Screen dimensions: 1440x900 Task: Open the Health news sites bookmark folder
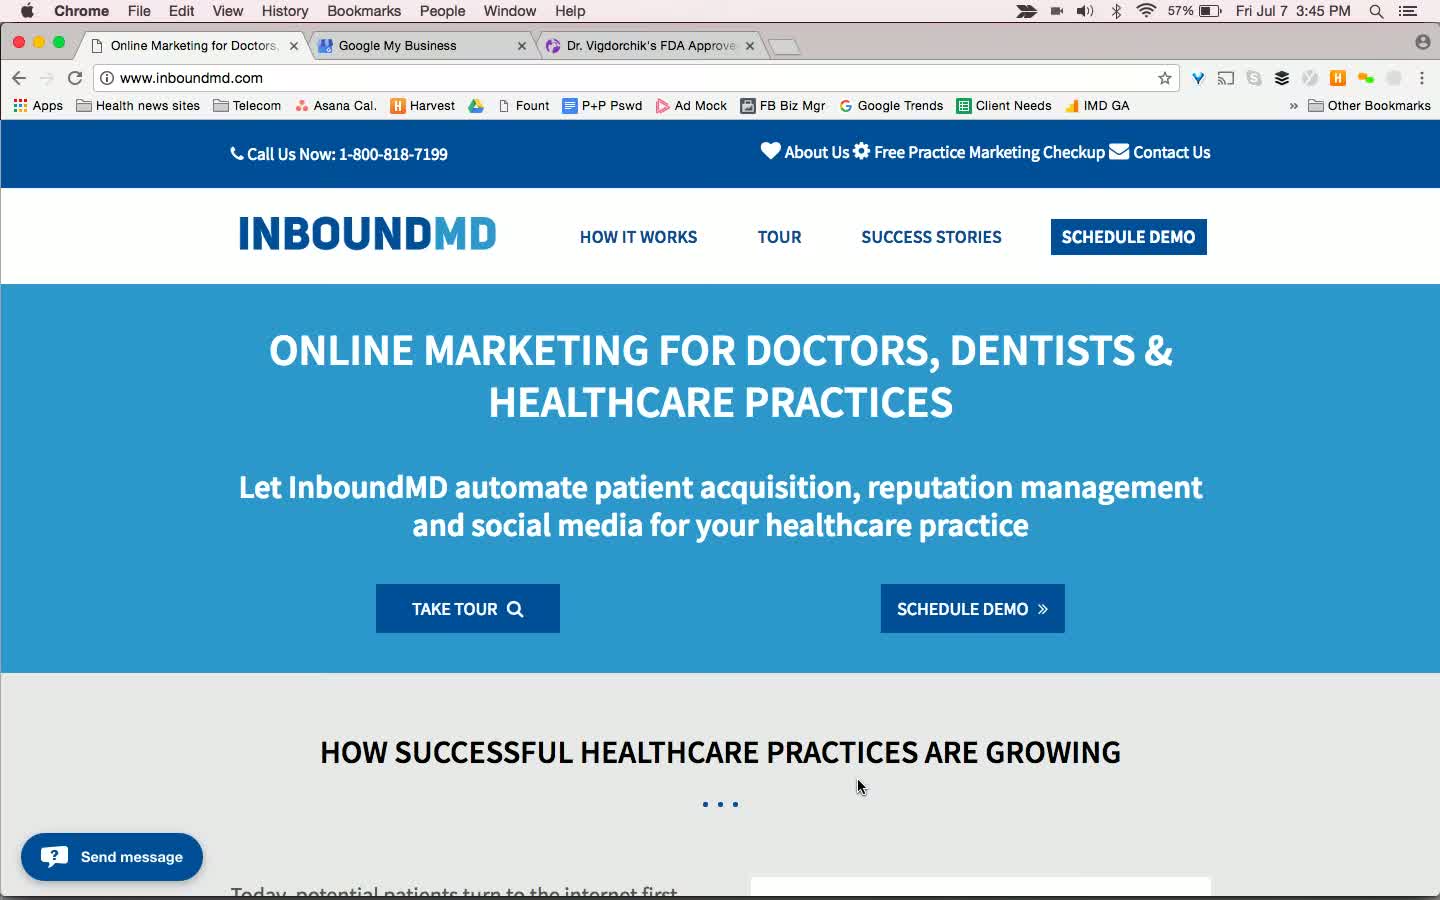(138, 106)
